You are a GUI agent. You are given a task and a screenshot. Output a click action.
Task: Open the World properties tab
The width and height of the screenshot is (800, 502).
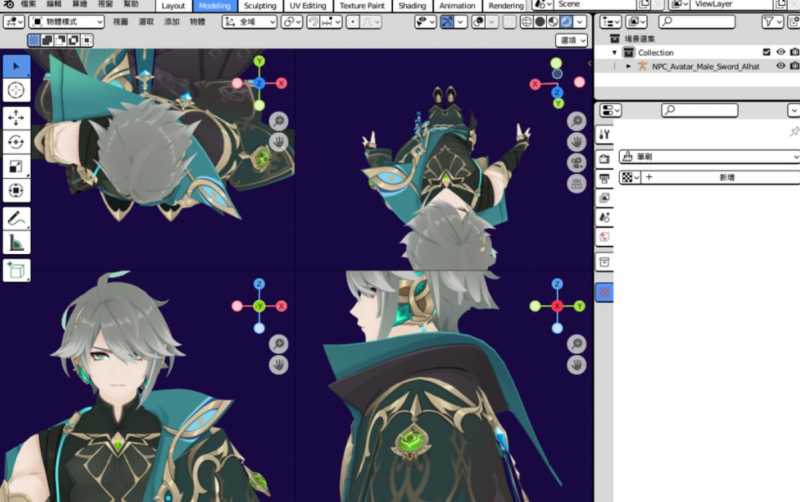click(605, 237)
